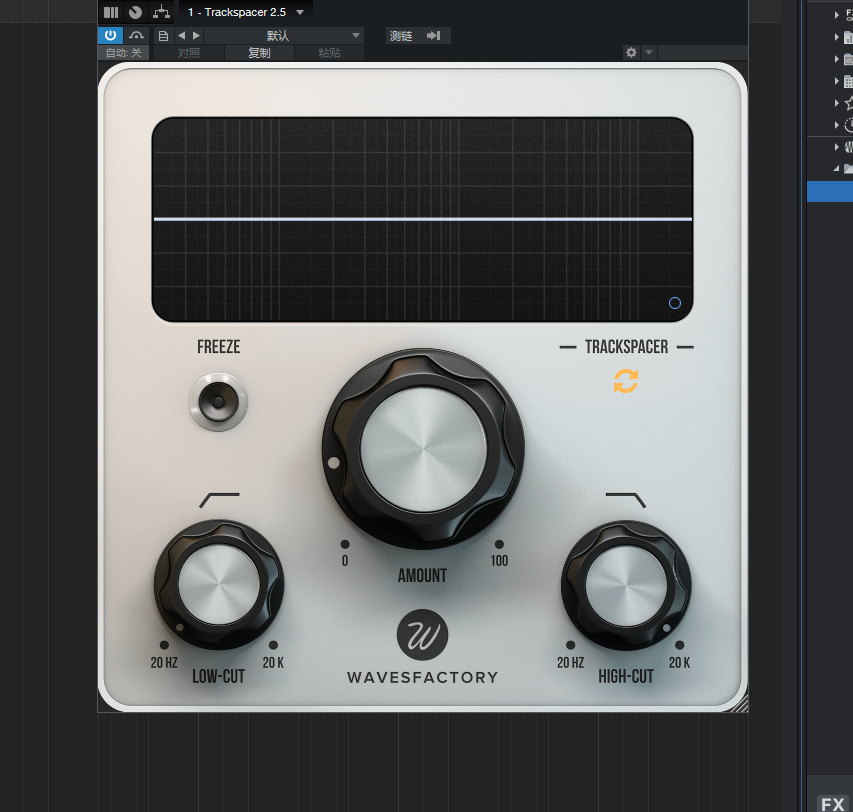The height and width of the screenshot is (812, 853).
Task: Expand the browser row with the star icon
Action: pos(837,103)
